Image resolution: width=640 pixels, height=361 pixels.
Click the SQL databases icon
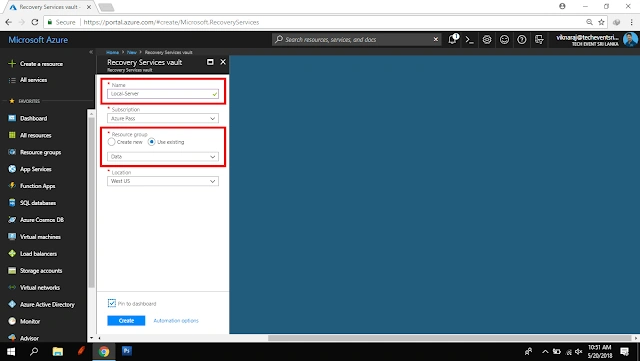pyautogui.click(x=12, y=203)
